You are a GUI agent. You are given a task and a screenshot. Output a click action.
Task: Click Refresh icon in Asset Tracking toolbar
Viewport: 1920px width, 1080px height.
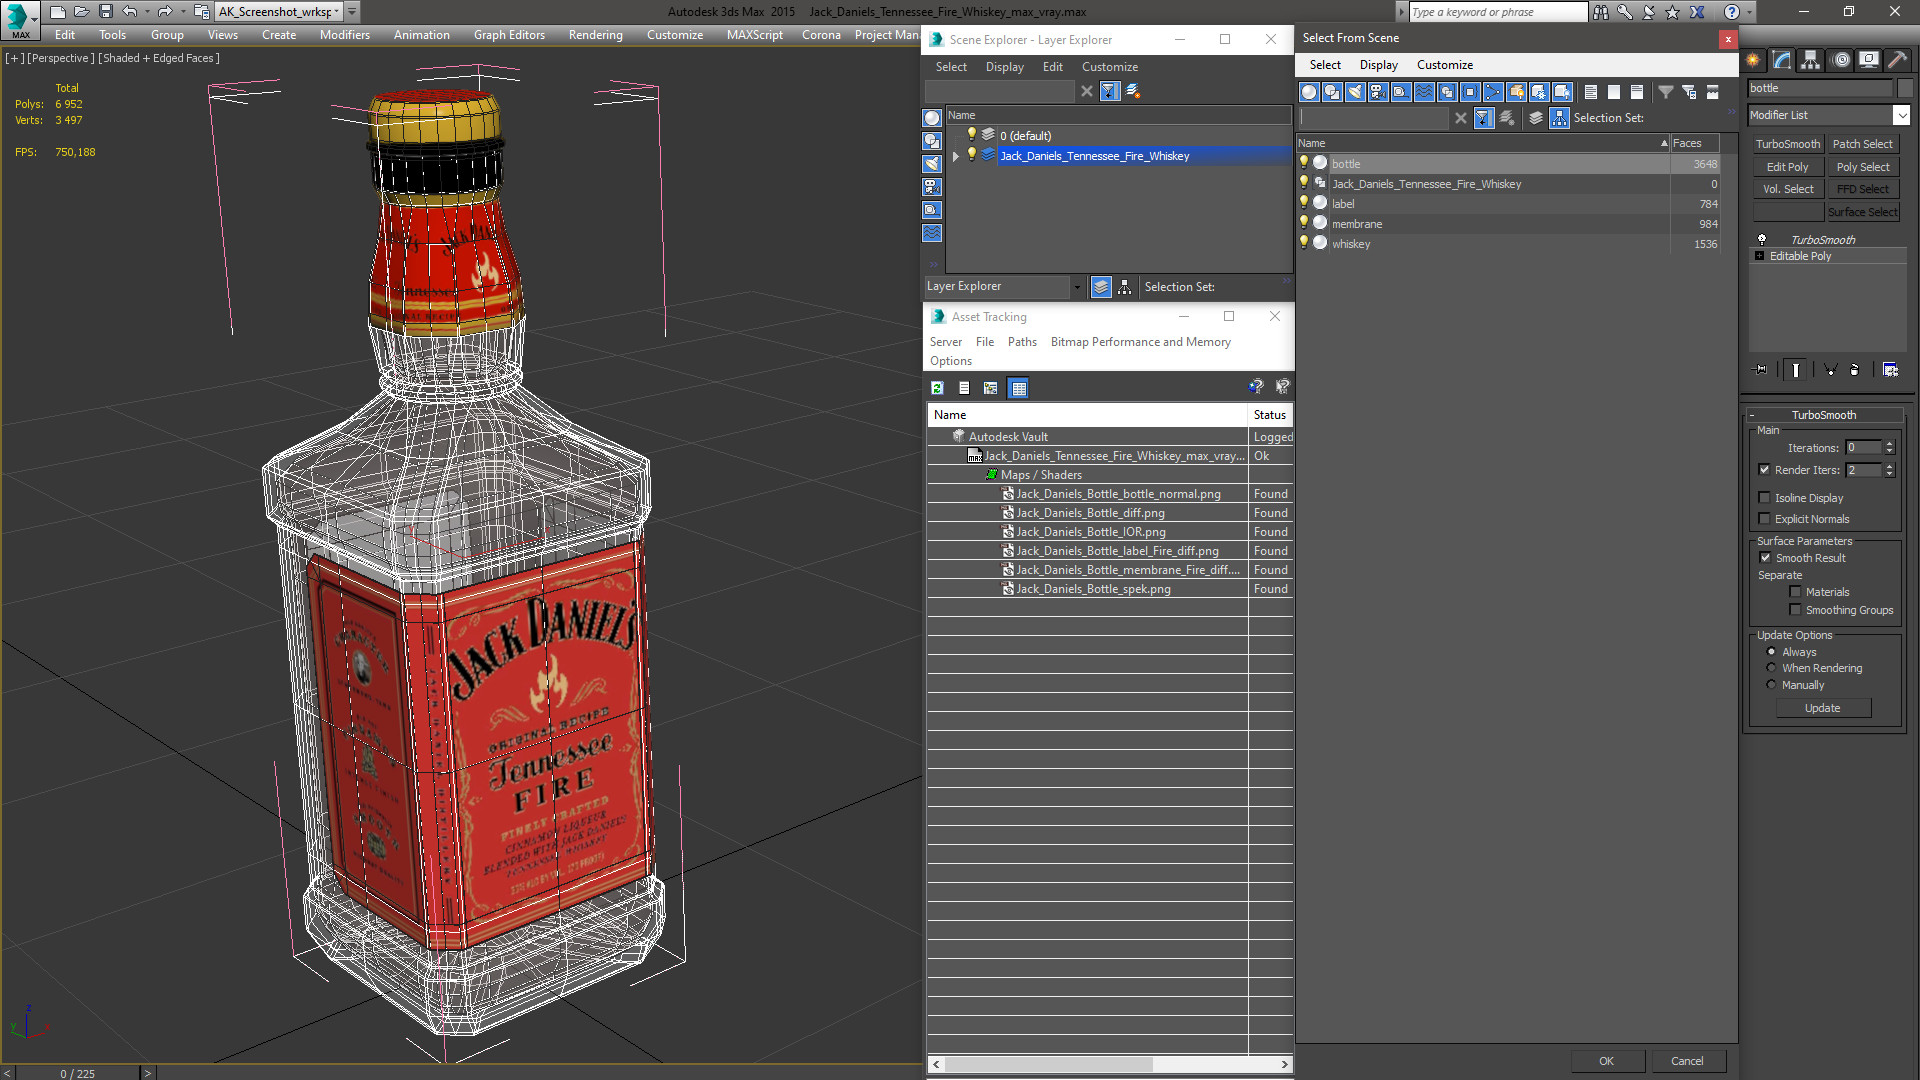click(937, 388)
